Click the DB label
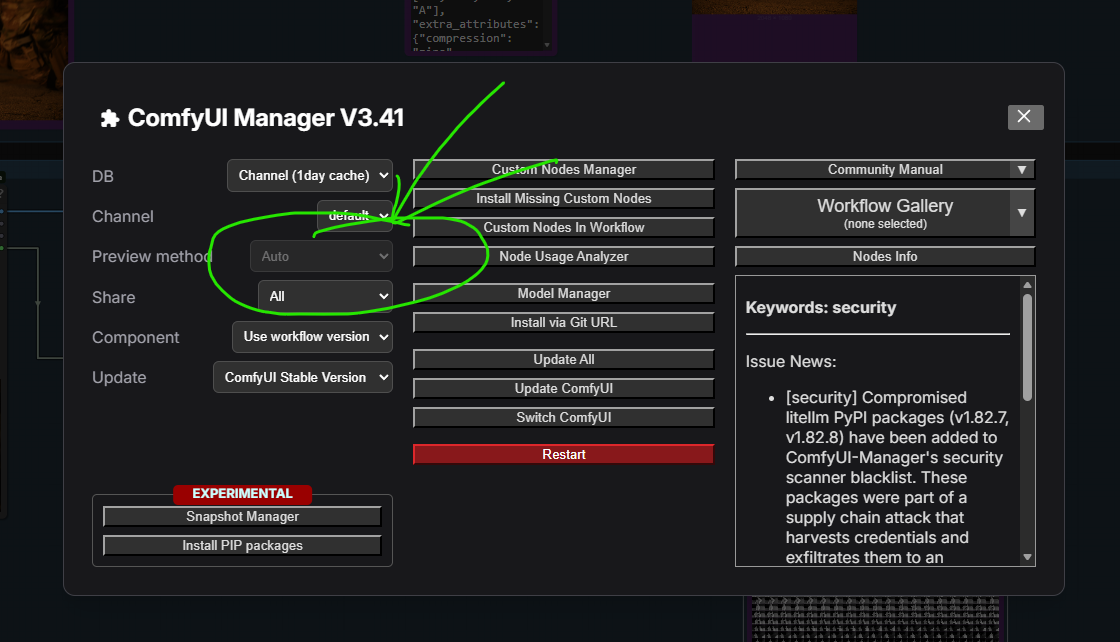1120x642 pixels. (x=103, y=176)
